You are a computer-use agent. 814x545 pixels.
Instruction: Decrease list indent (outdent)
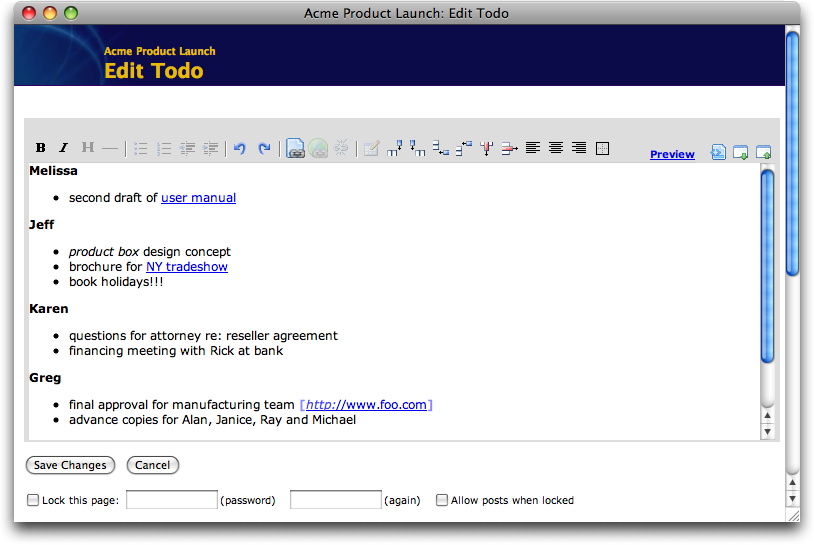pyautogui.click(x=187, y=148)
